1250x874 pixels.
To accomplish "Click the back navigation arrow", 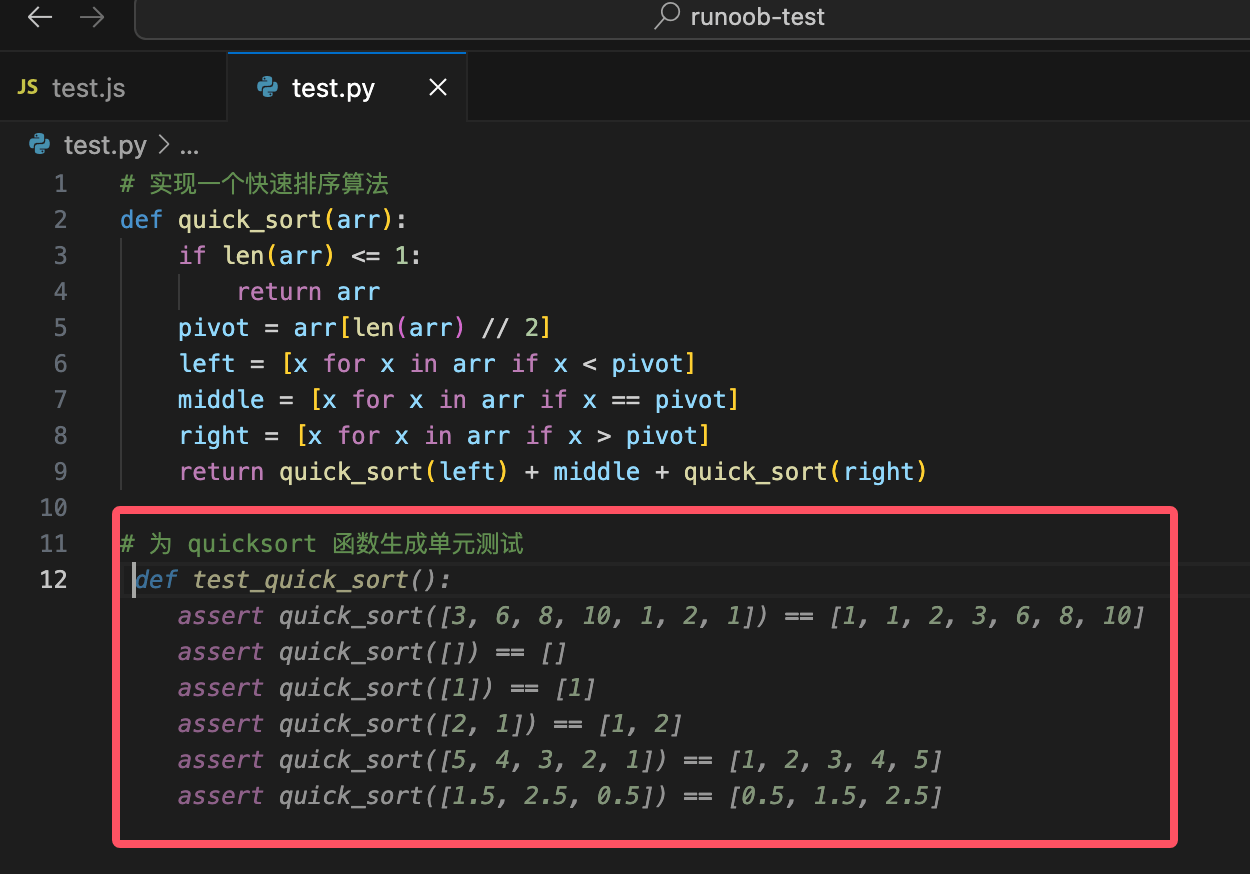I will [x=40, y=17].
